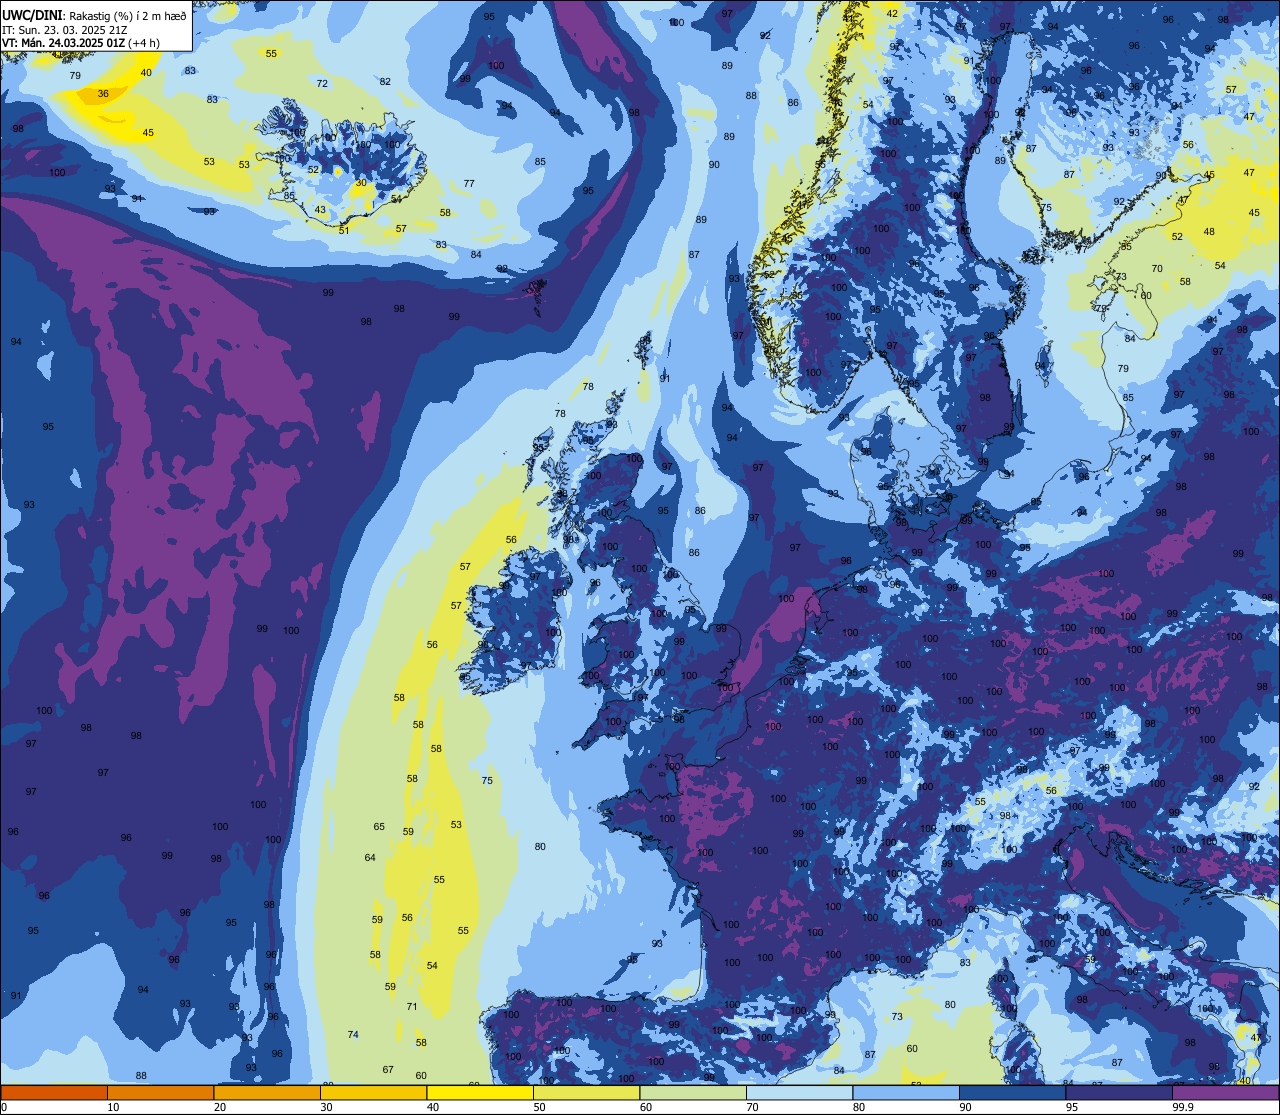The image size is (1280, 1115).
Task: Click the '72' value north of Iceland
Action: coord(322,84)
